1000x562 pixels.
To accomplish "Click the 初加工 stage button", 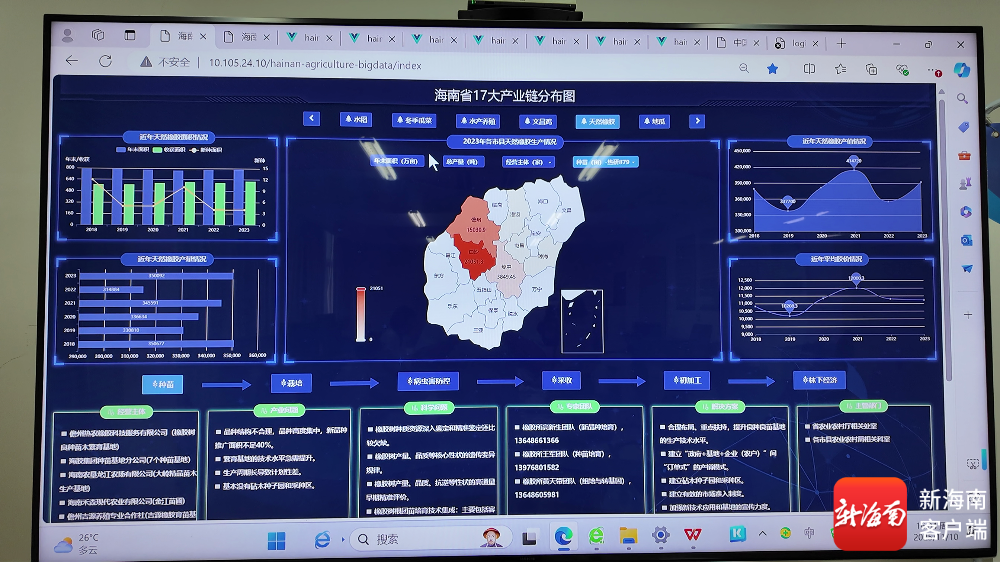I will pyautogui.click(x=687, y=381).
